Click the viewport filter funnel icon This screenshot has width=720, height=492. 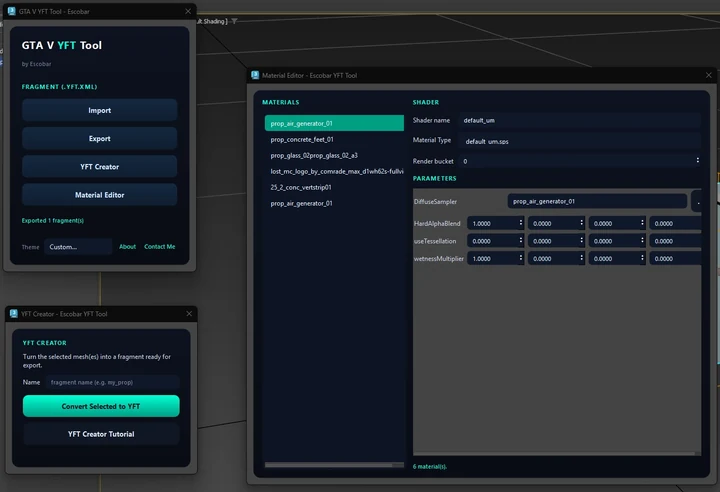click(x=234, y=21)
